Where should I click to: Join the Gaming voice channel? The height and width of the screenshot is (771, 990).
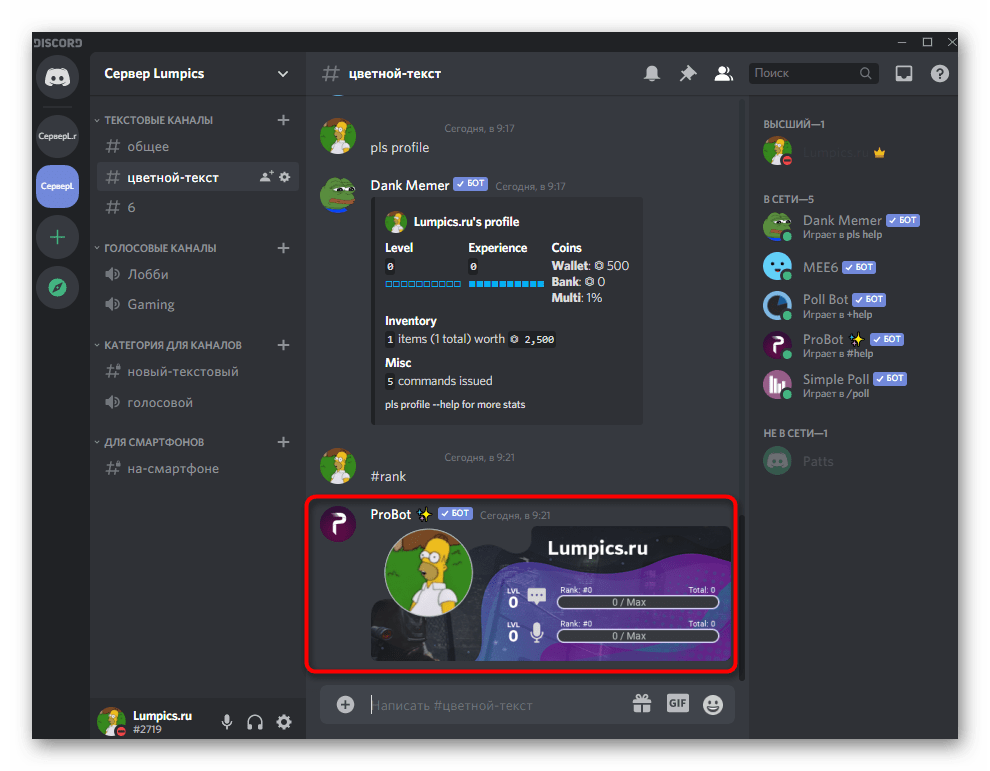tap(197, 304)
